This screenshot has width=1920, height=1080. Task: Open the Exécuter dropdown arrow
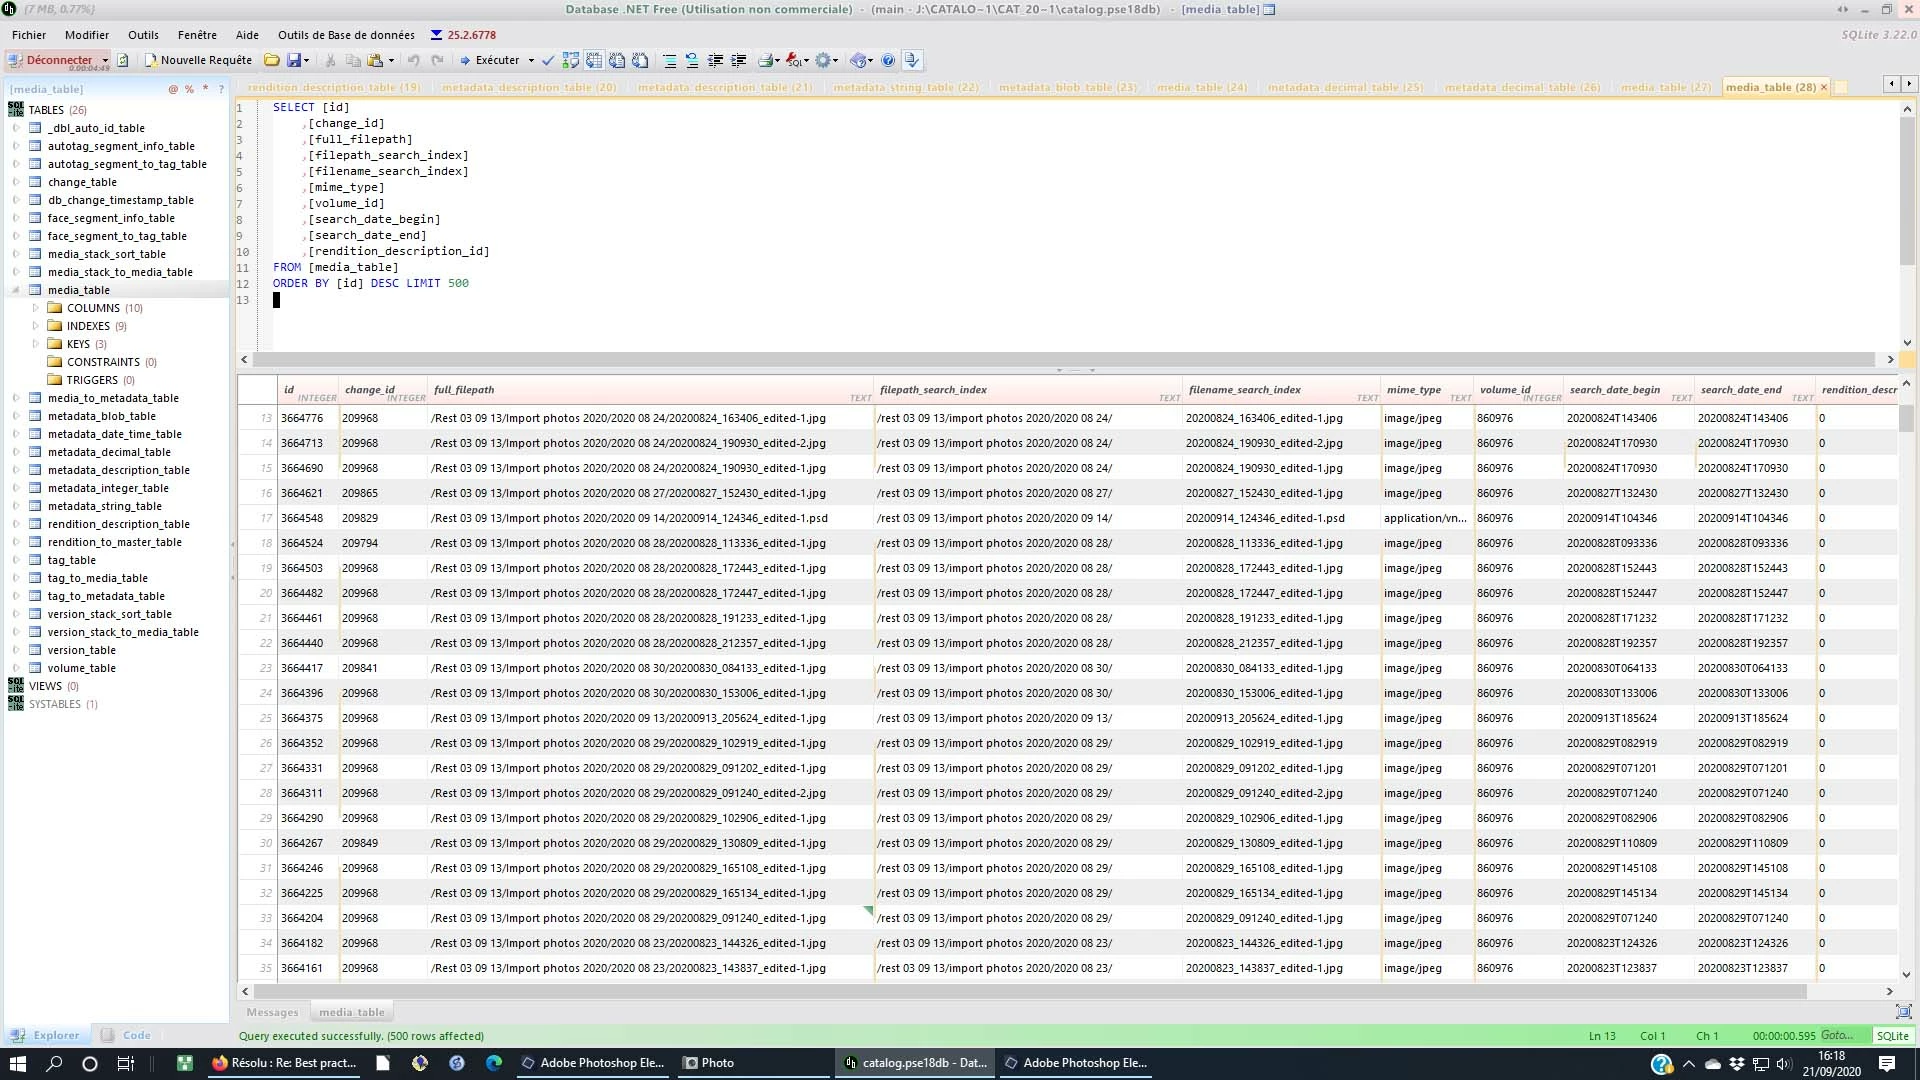point(531,60)
